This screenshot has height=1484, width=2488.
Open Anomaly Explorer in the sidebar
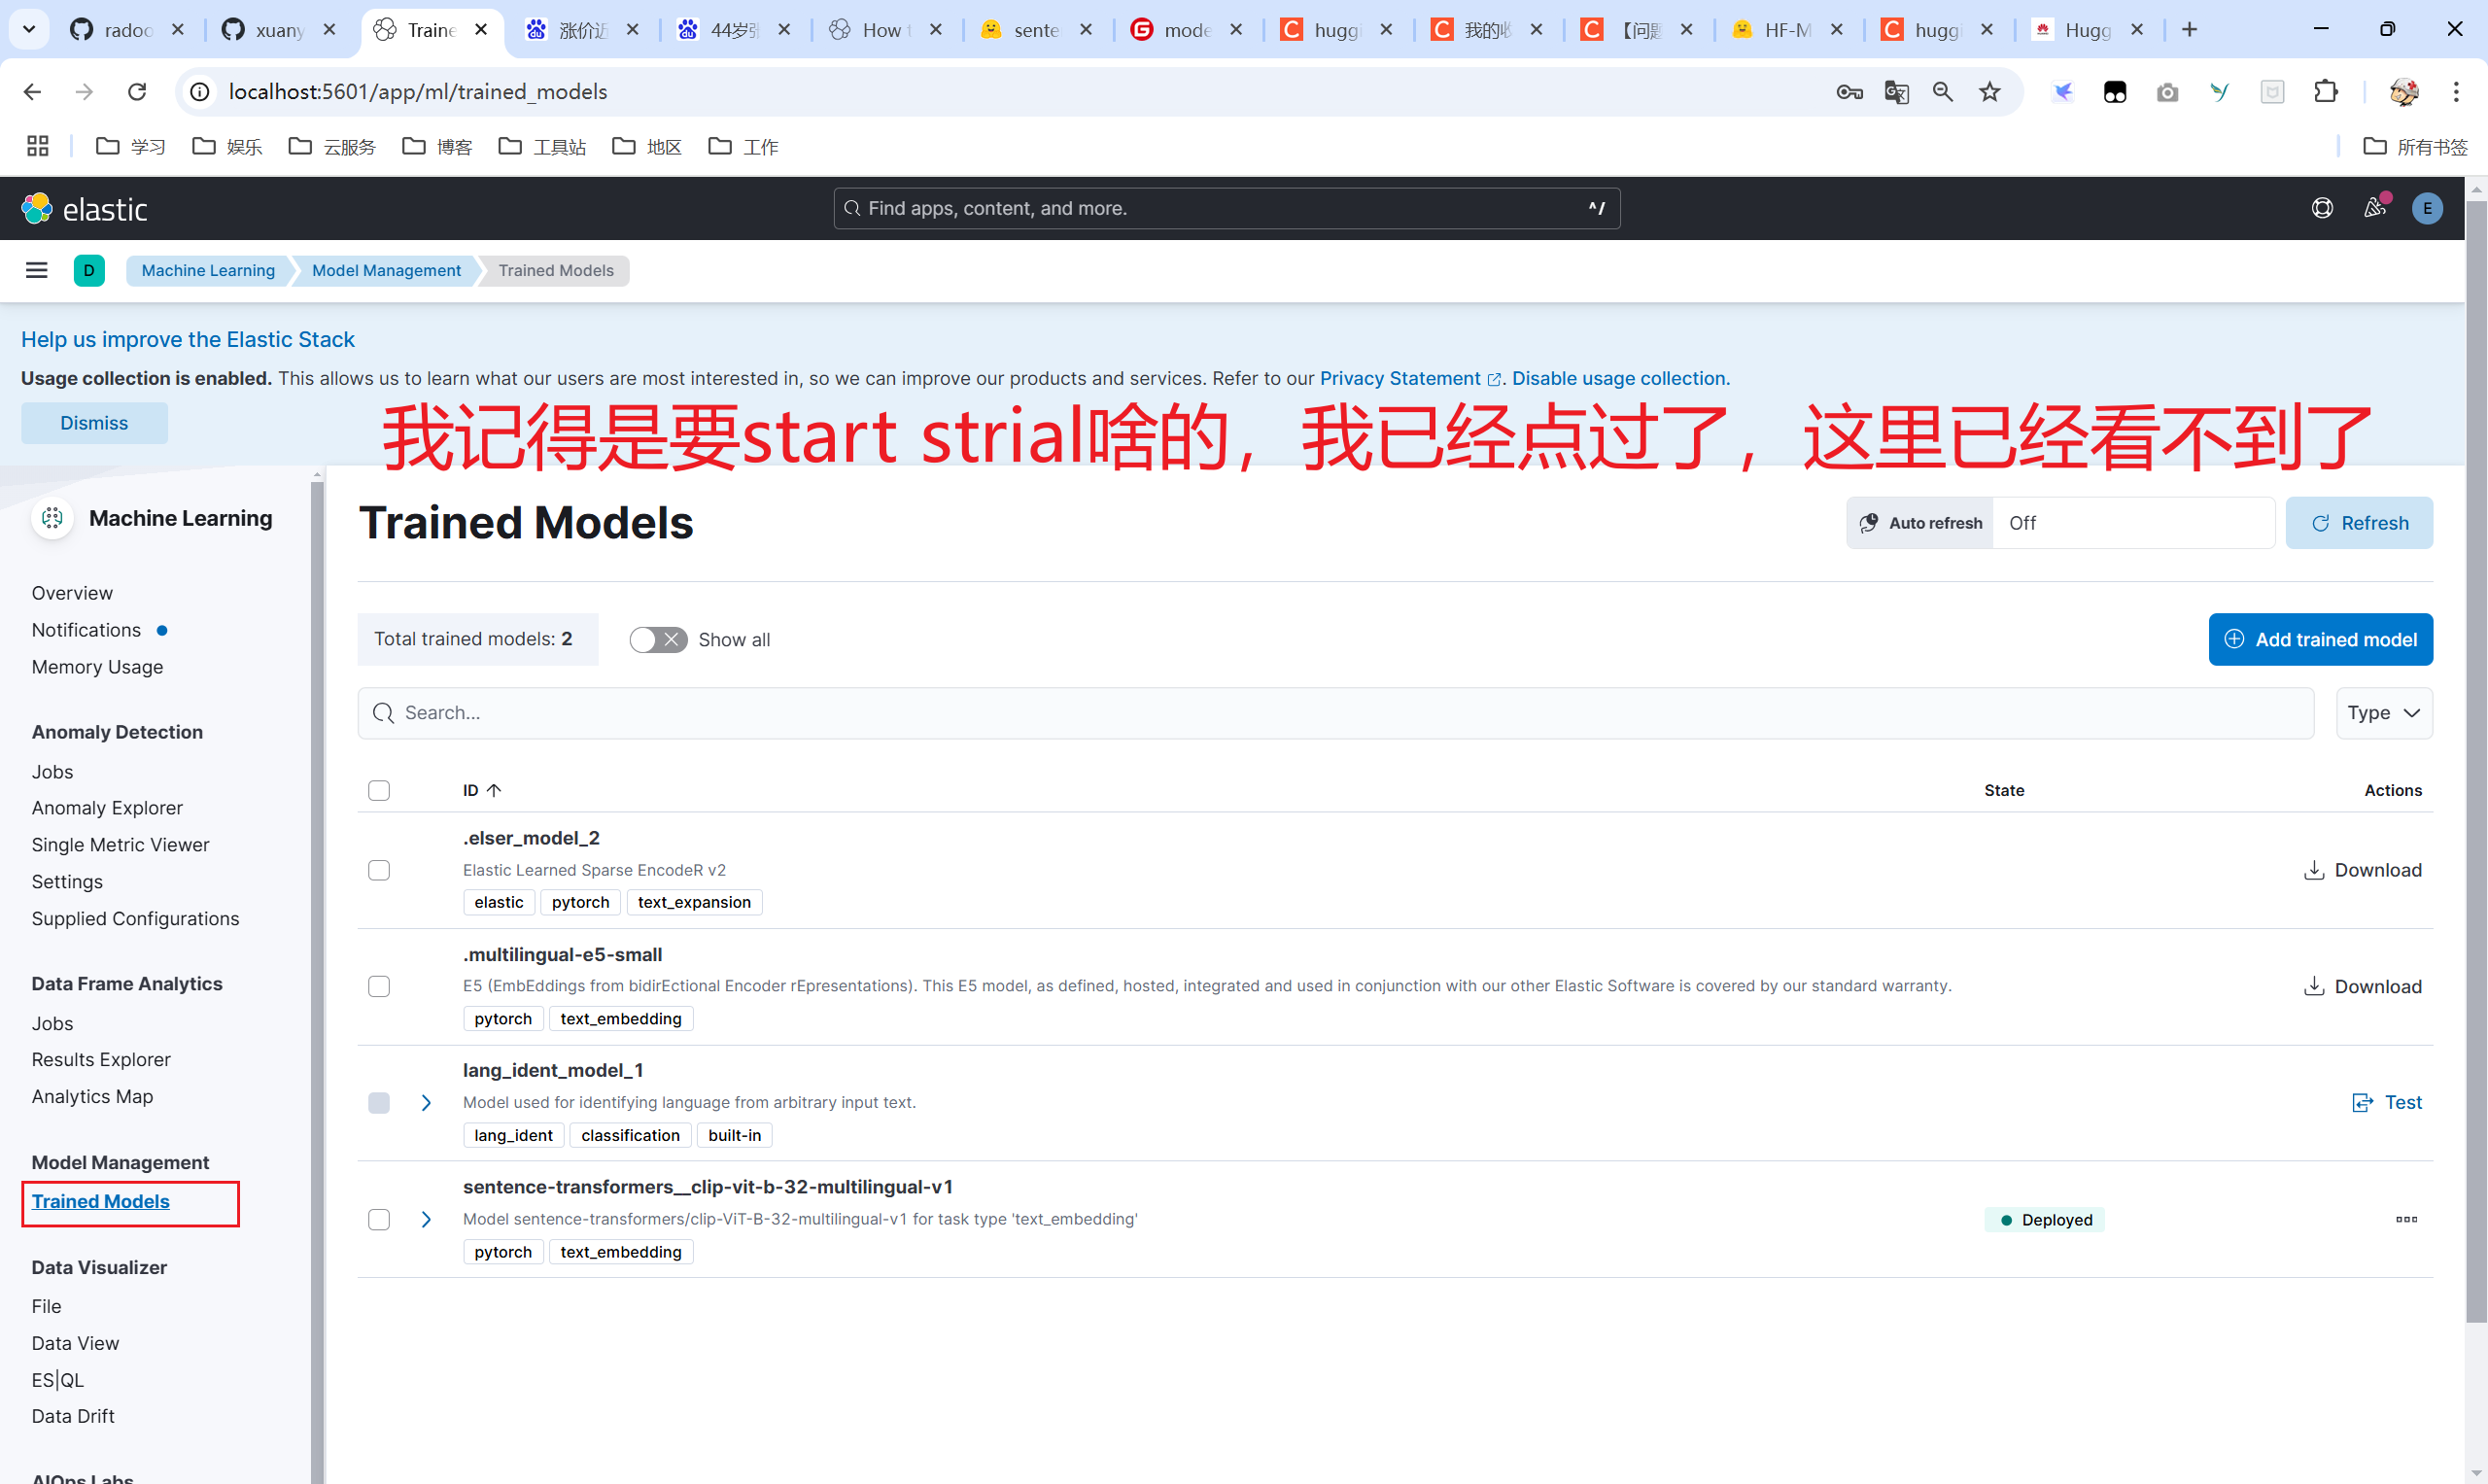point(107,808)
